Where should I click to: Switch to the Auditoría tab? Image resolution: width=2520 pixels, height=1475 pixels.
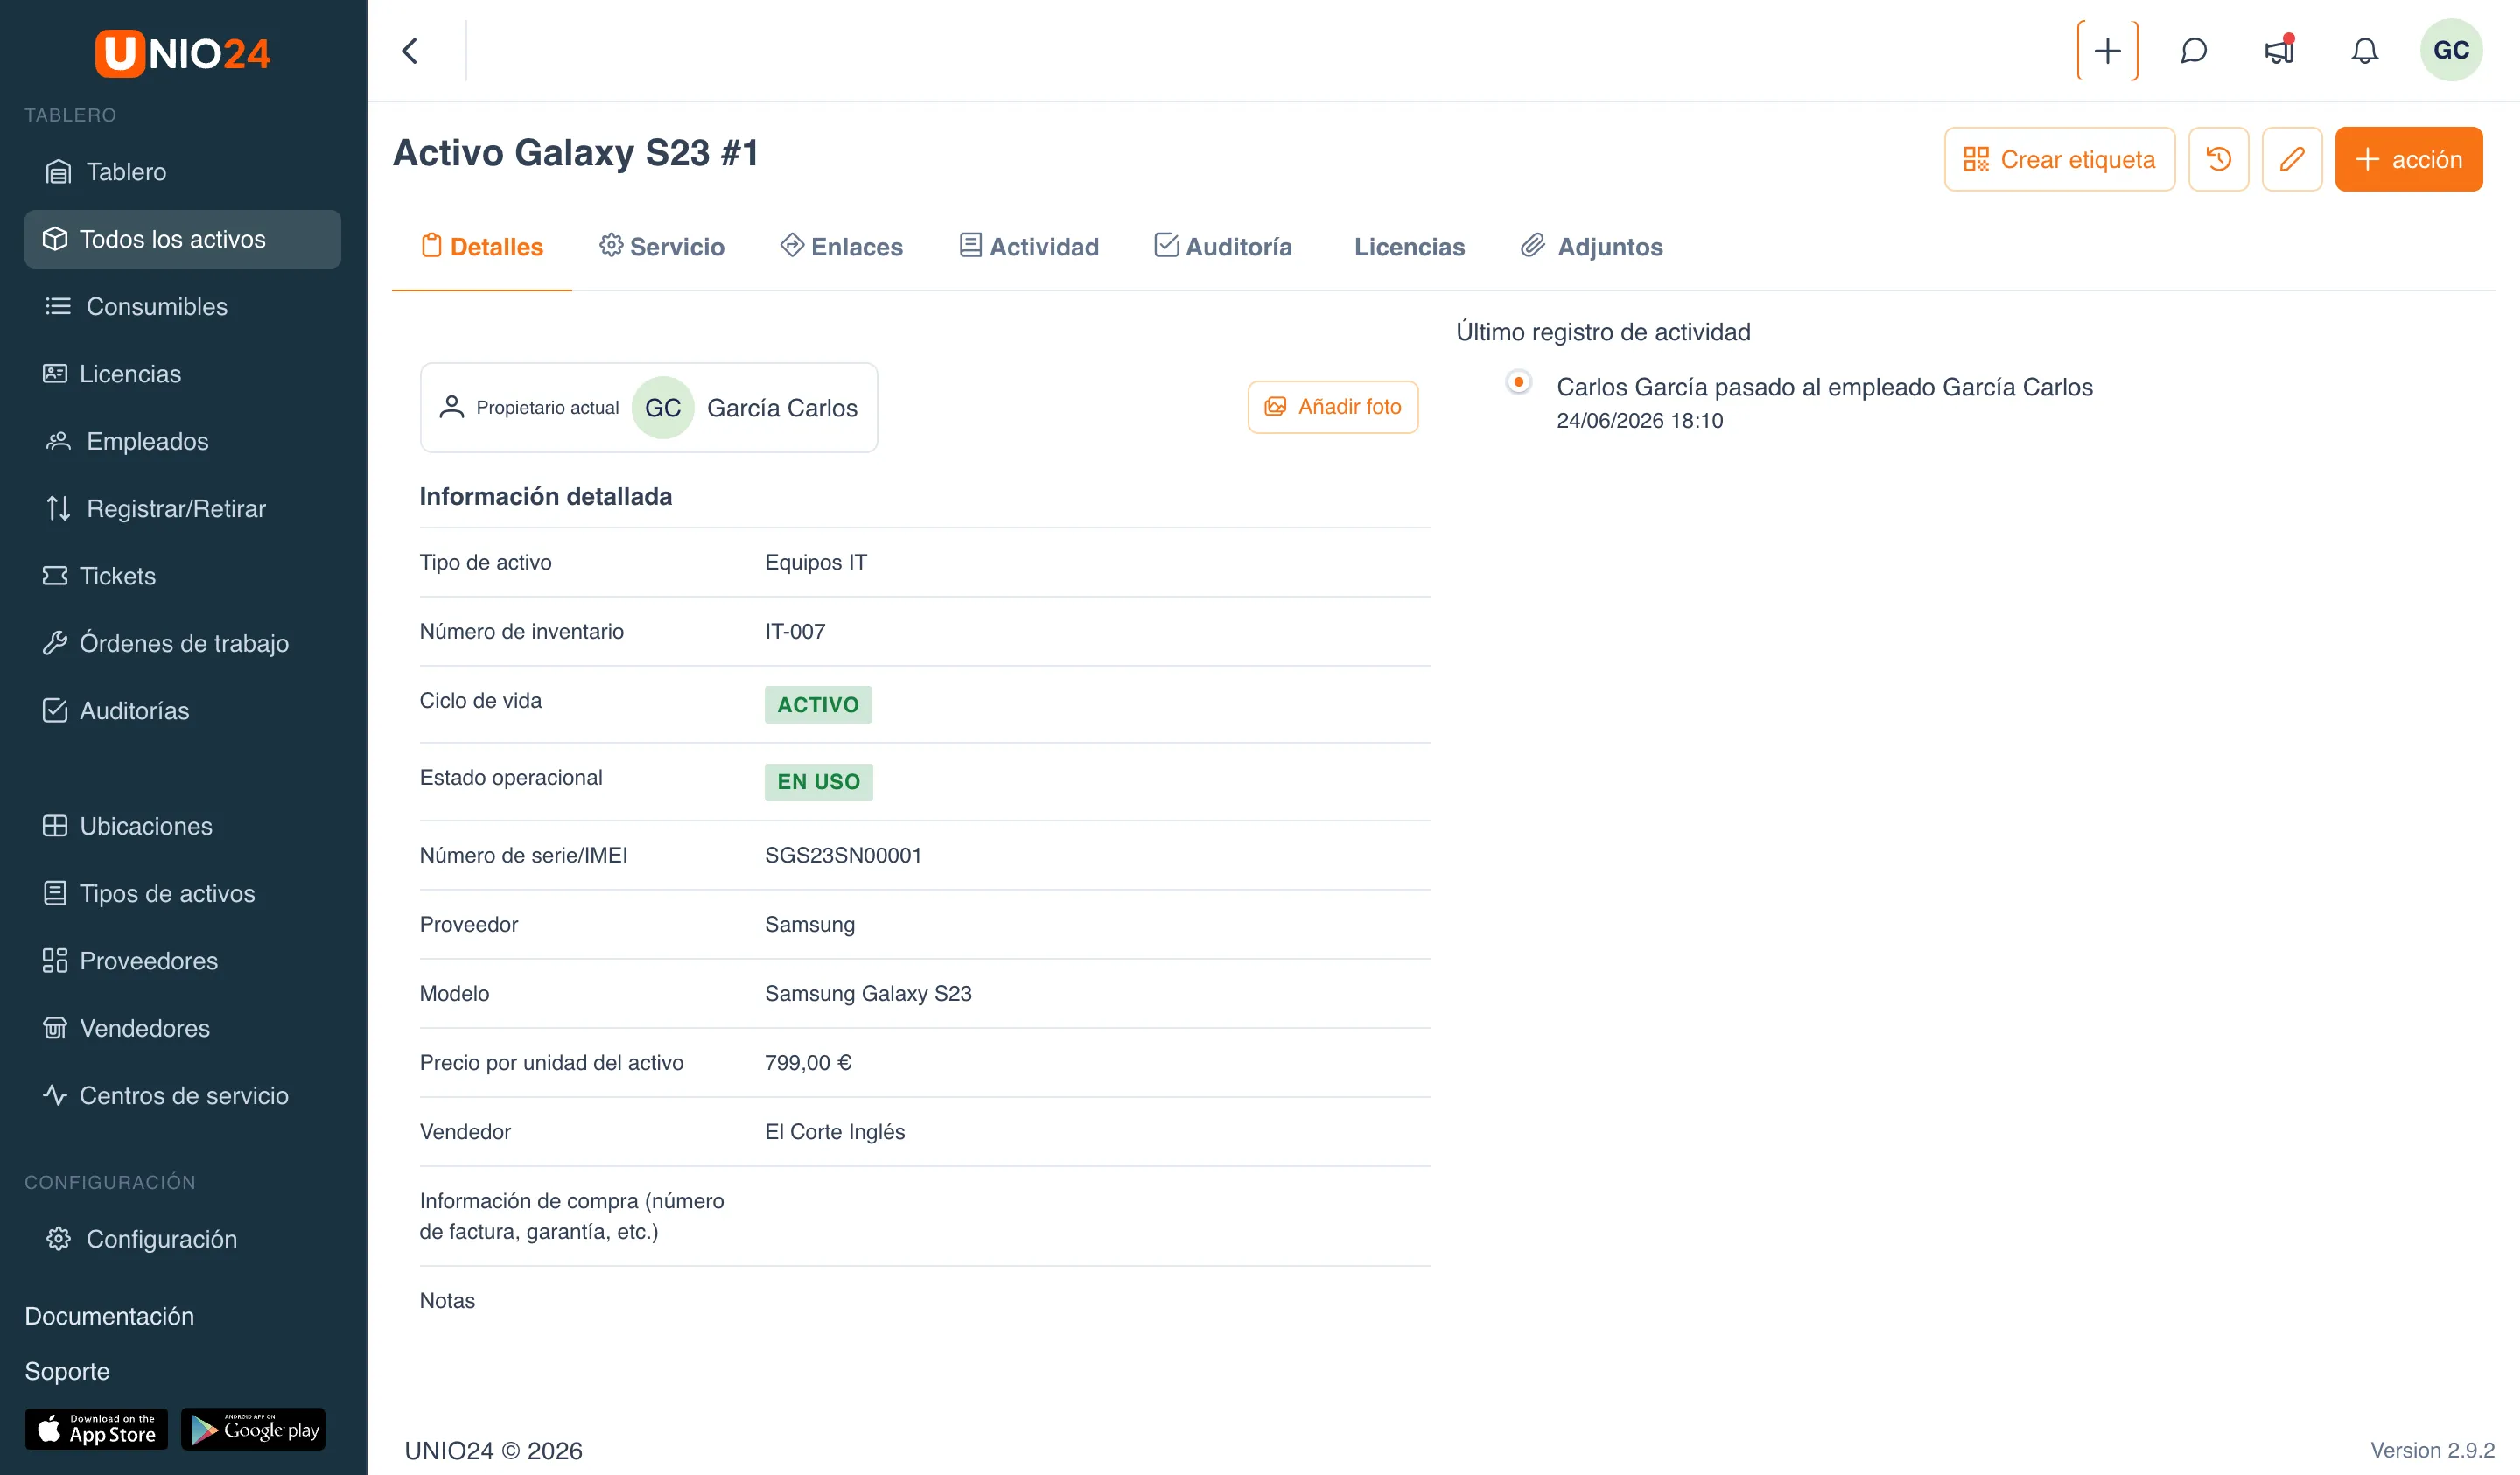point(1223,246)
